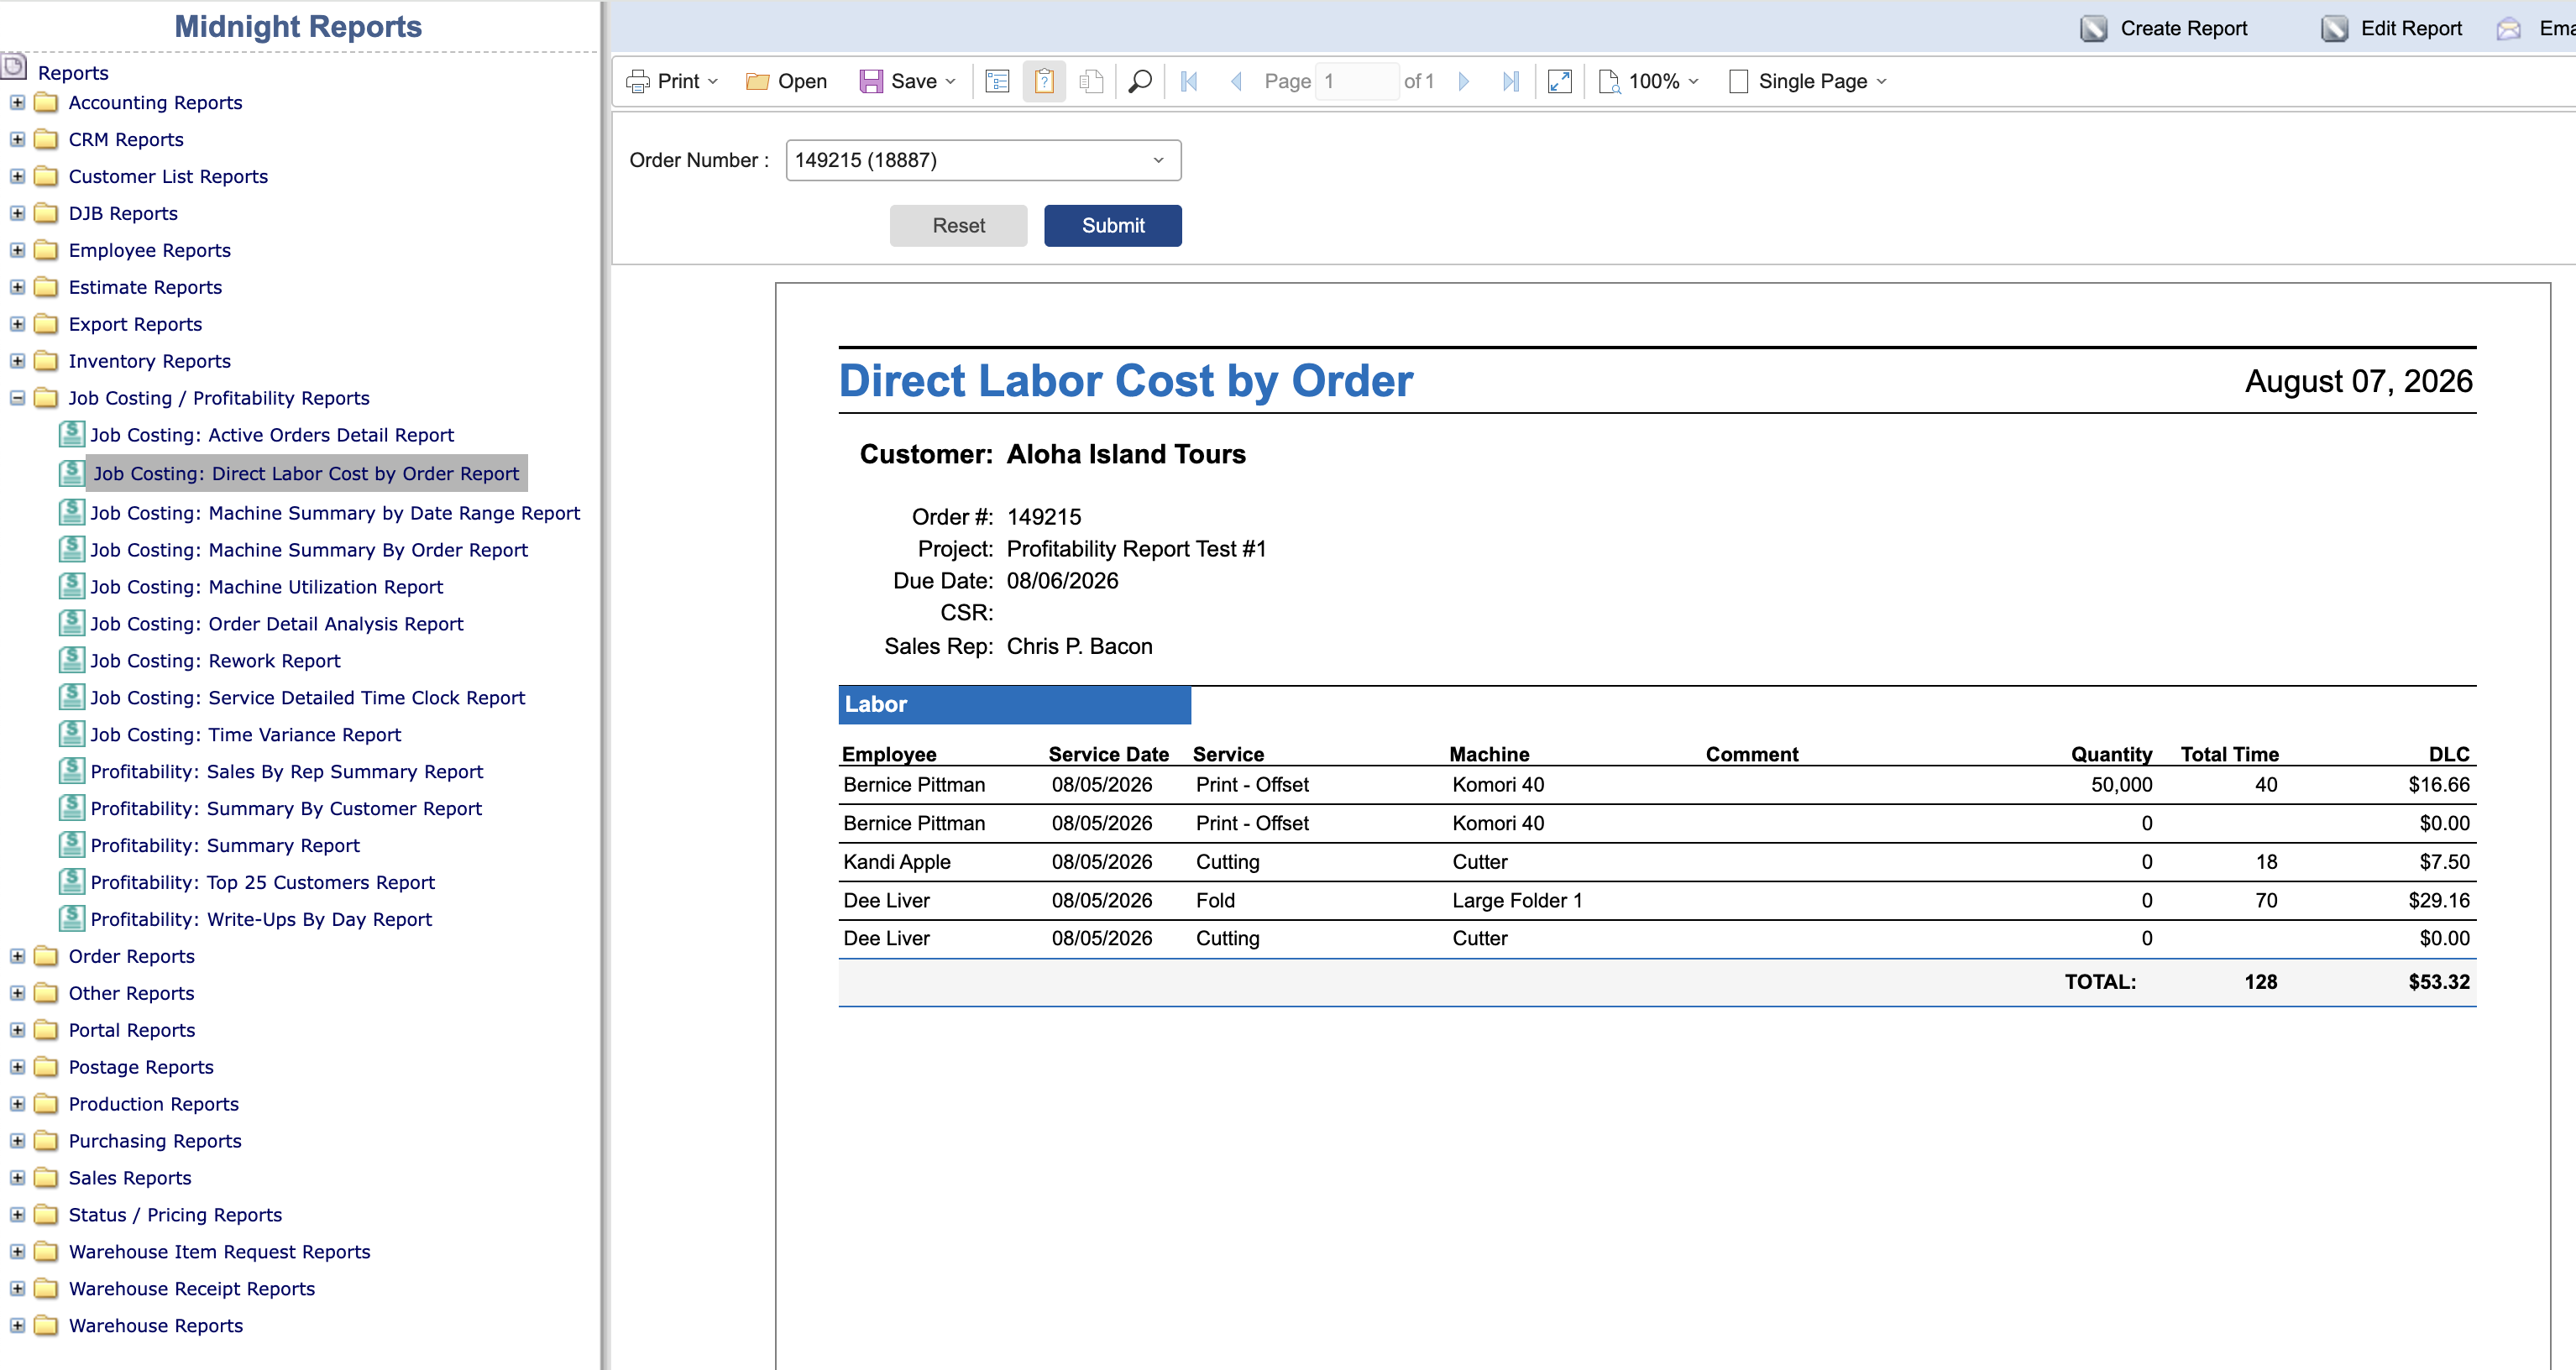Open Service Detailed Time Clock Report
This screenshot has width=2576, height=1370.
pyautogui.click(x=307, y=697)
